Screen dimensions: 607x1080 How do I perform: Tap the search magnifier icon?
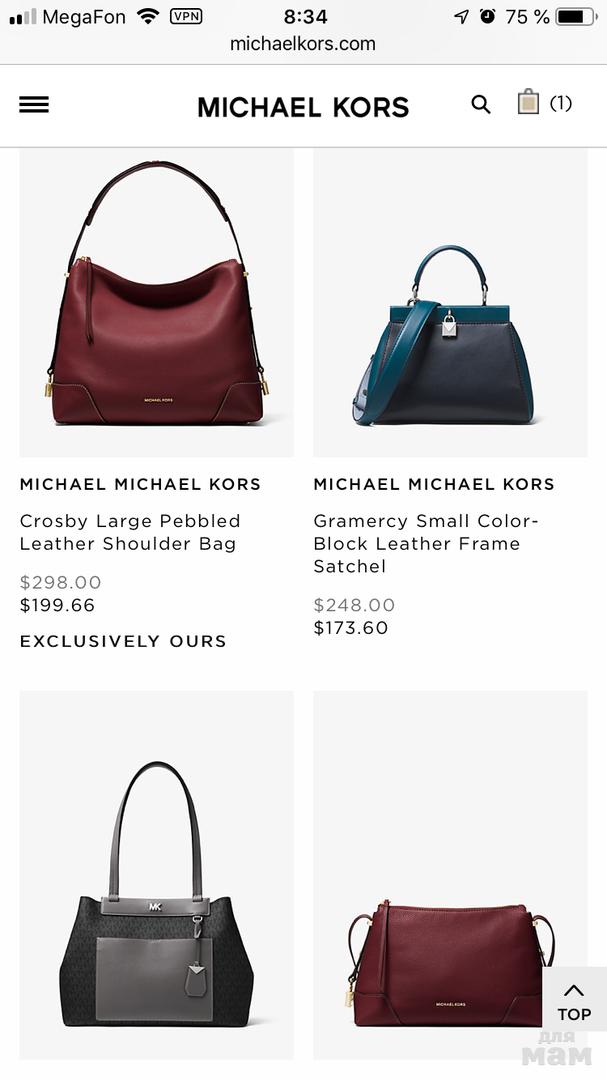pyautogui.click(x=481, y=105)
